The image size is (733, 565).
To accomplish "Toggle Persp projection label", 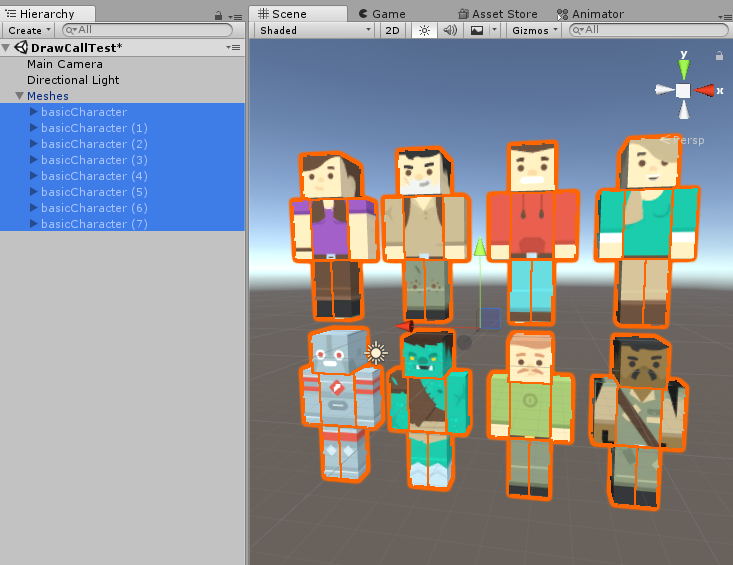I will (x=683, y=140).
